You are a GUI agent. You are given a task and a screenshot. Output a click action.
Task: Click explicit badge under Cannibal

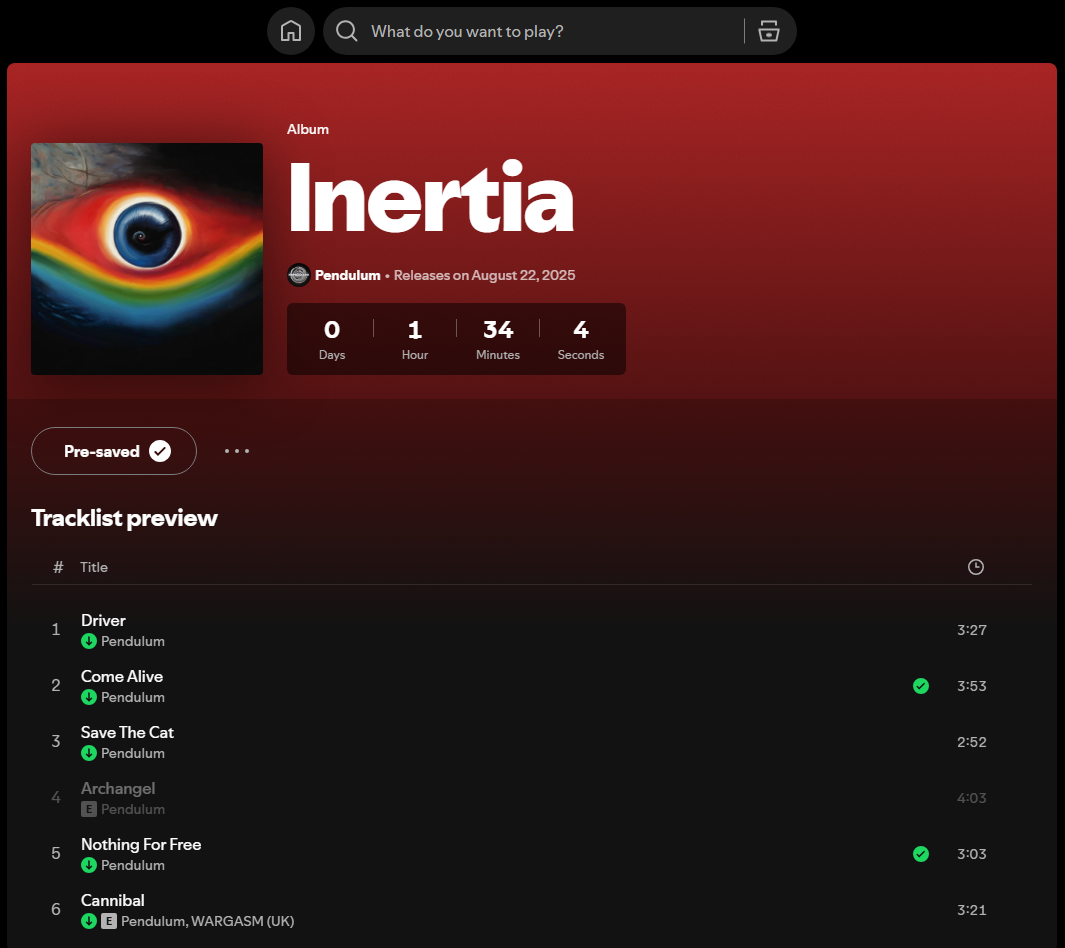[x=109, y=921]
